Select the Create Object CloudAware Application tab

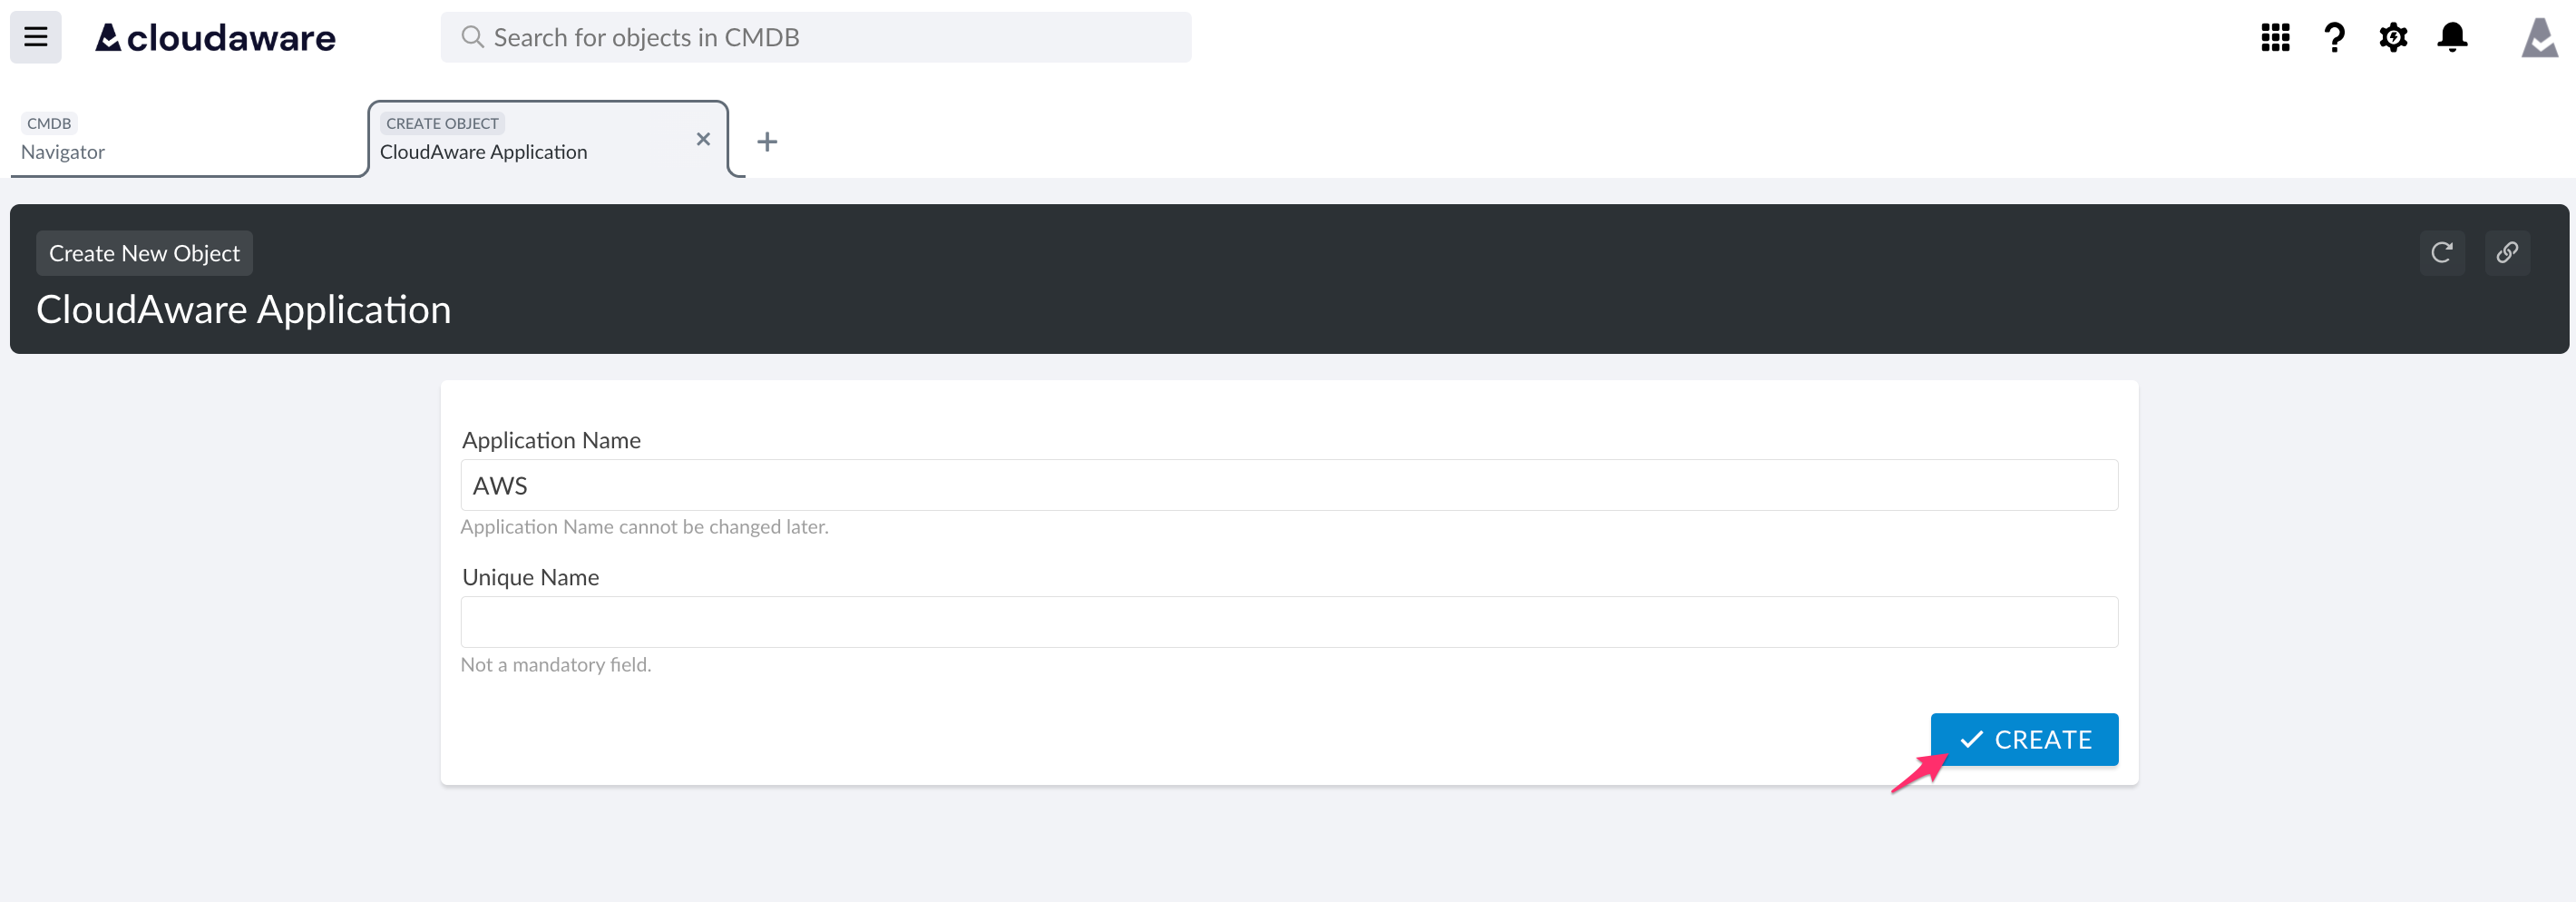pos(530,139)
